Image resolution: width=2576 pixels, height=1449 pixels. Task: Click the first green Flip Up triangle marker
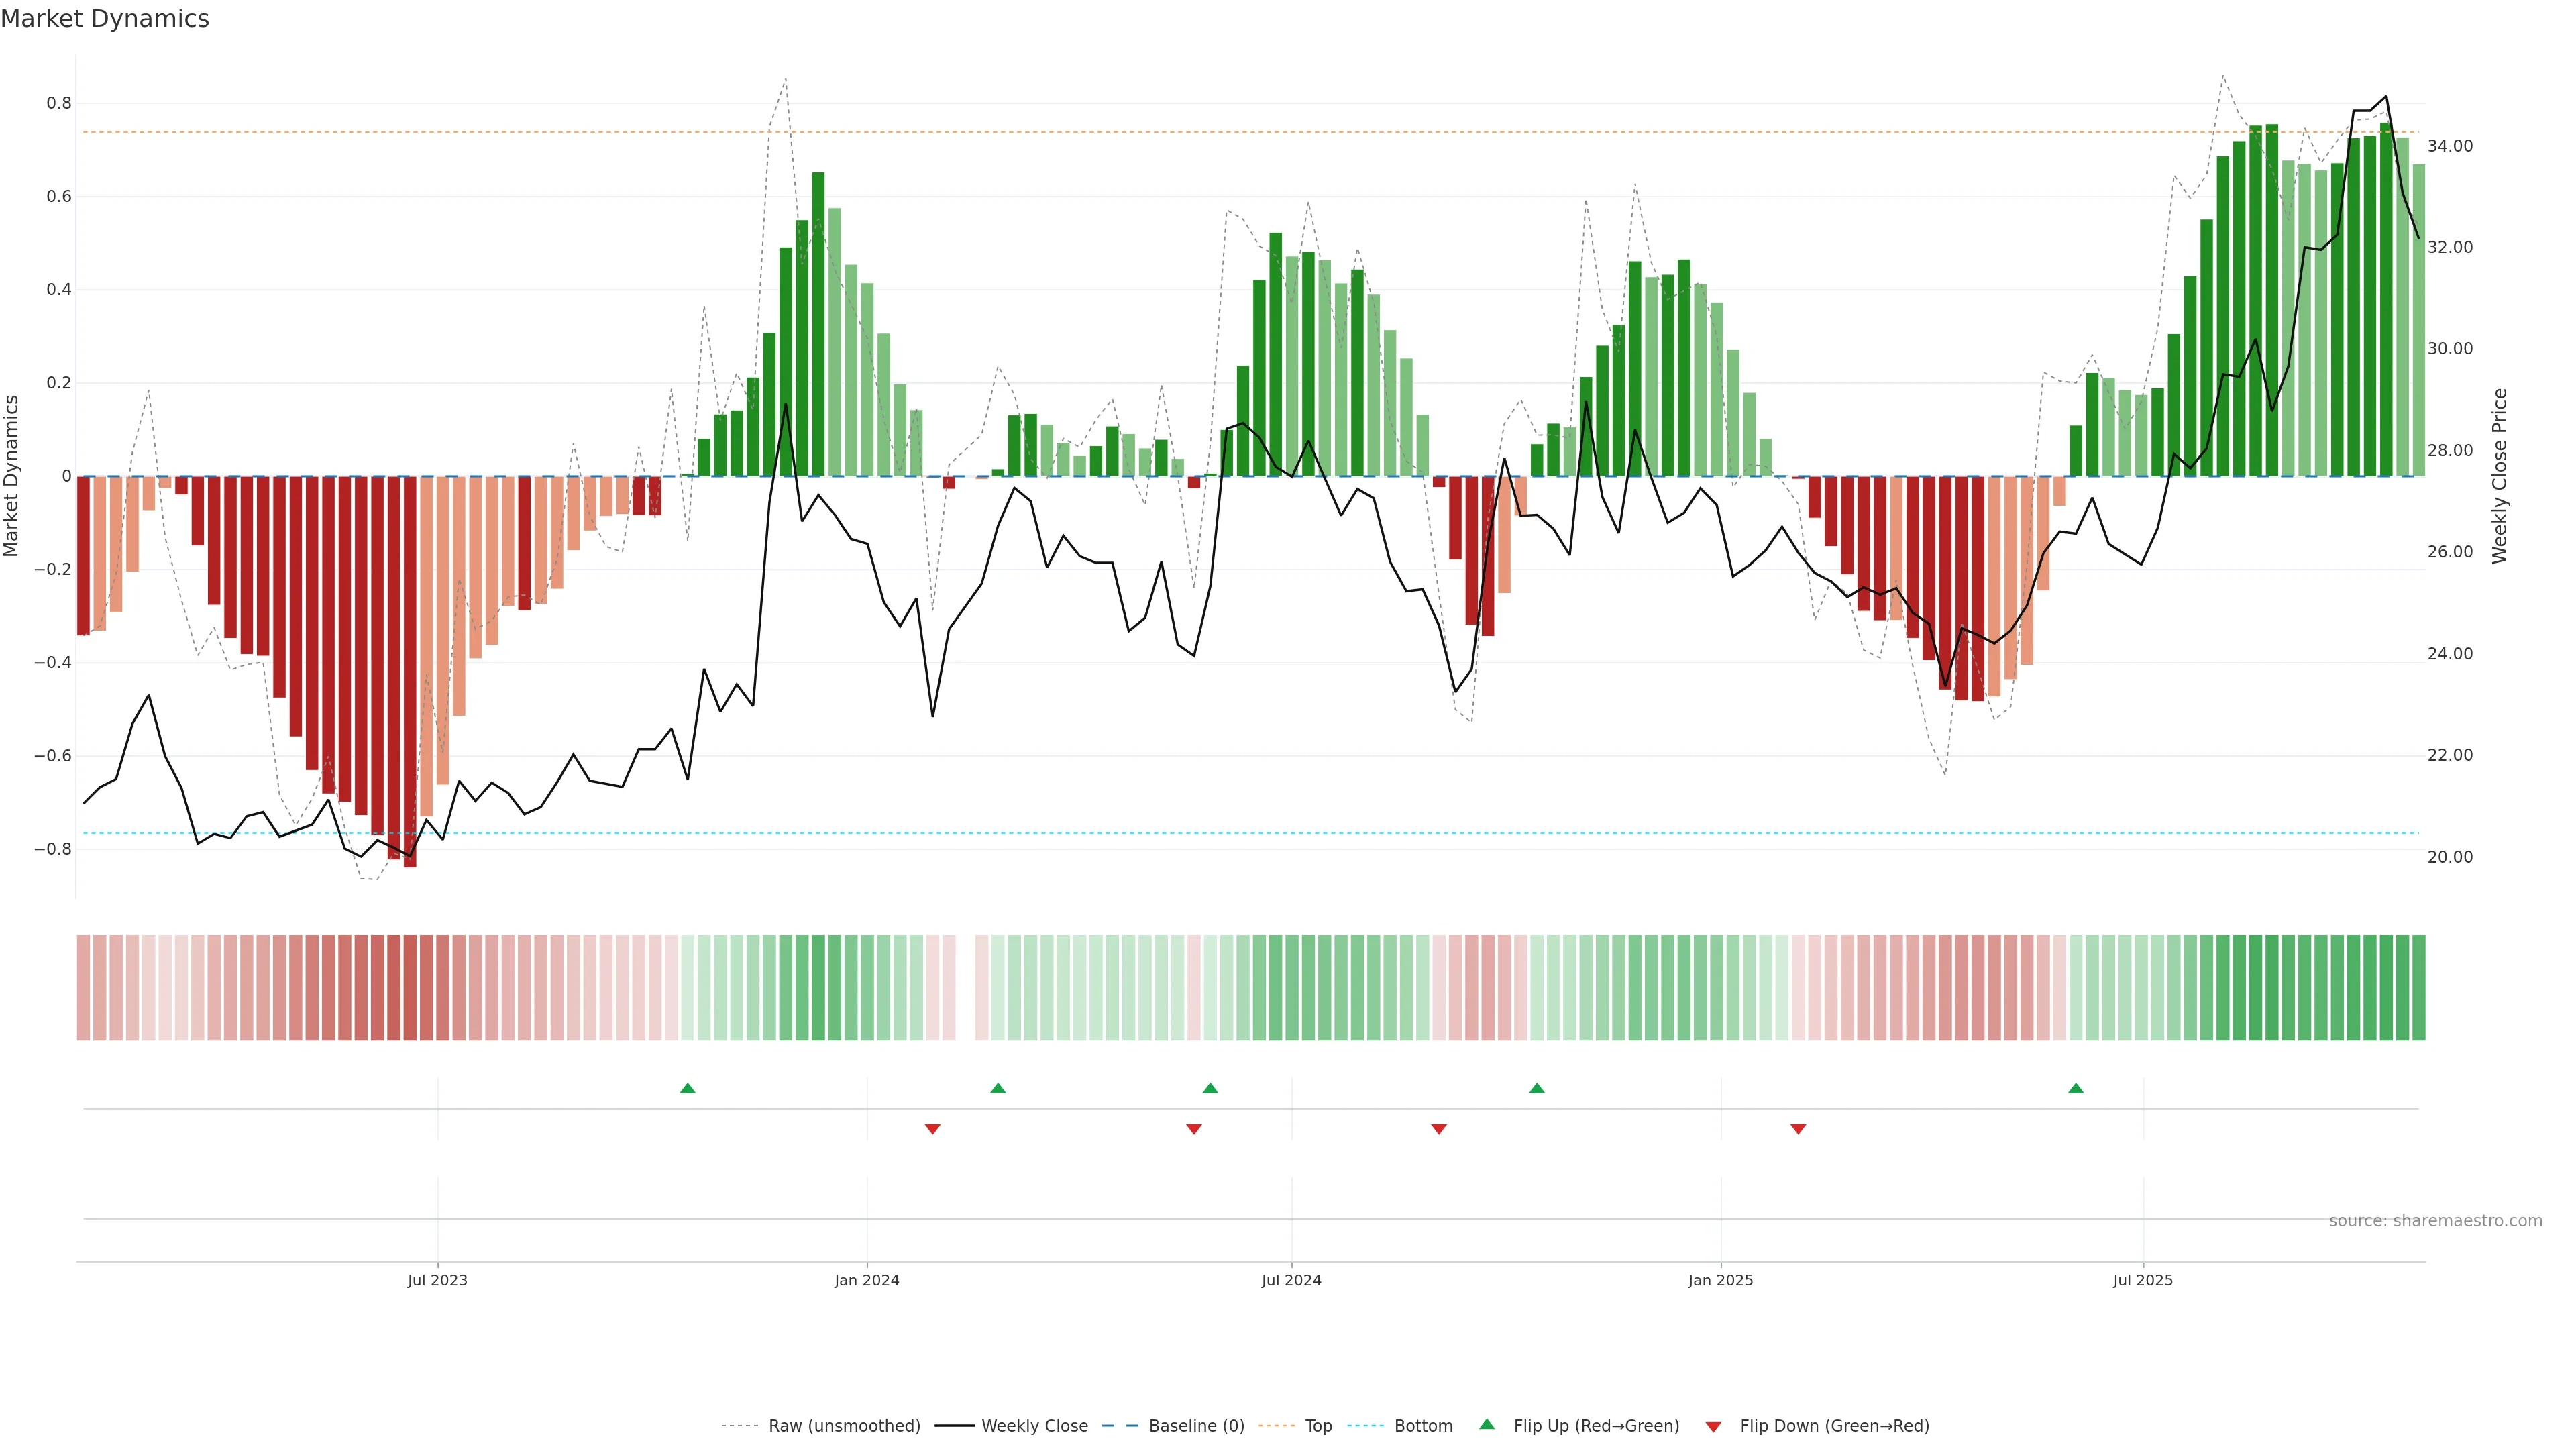[x=687, y=1088]
